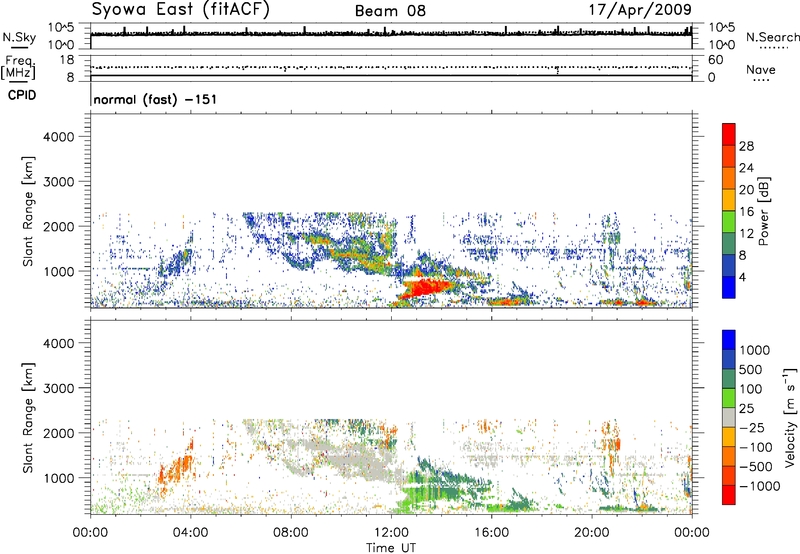Viewport: 800px width, 554px height.
Task: Click the '100' velocity colorbar label
Action: (x=751, y=389)
